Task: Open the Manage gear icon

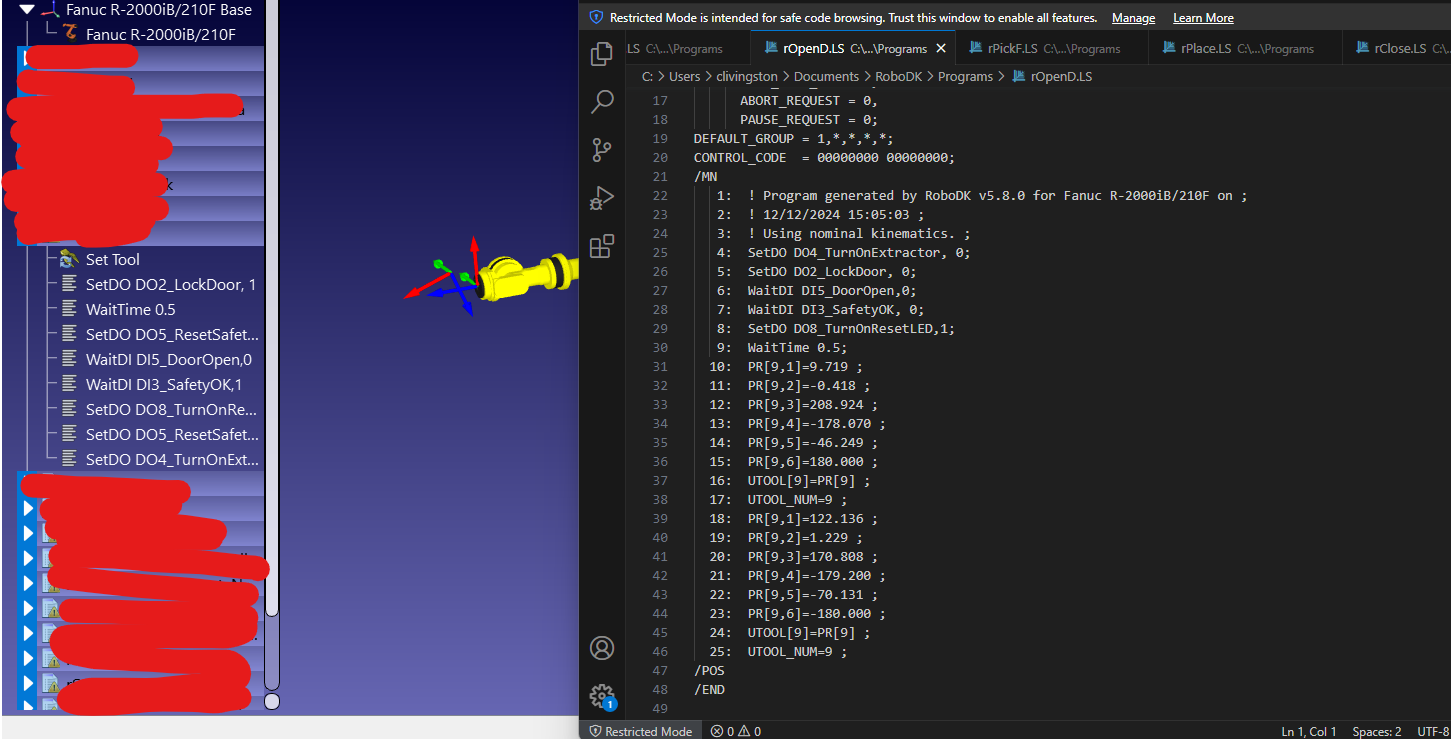Action: (602, 696)
